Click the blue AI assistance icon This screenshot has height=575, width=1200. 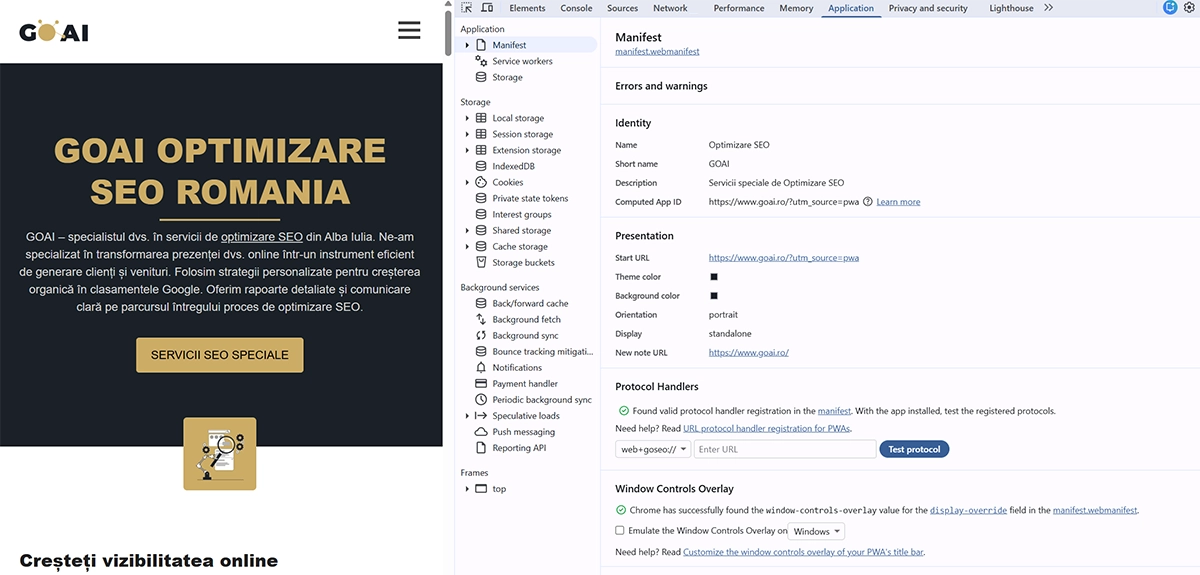1171,8
